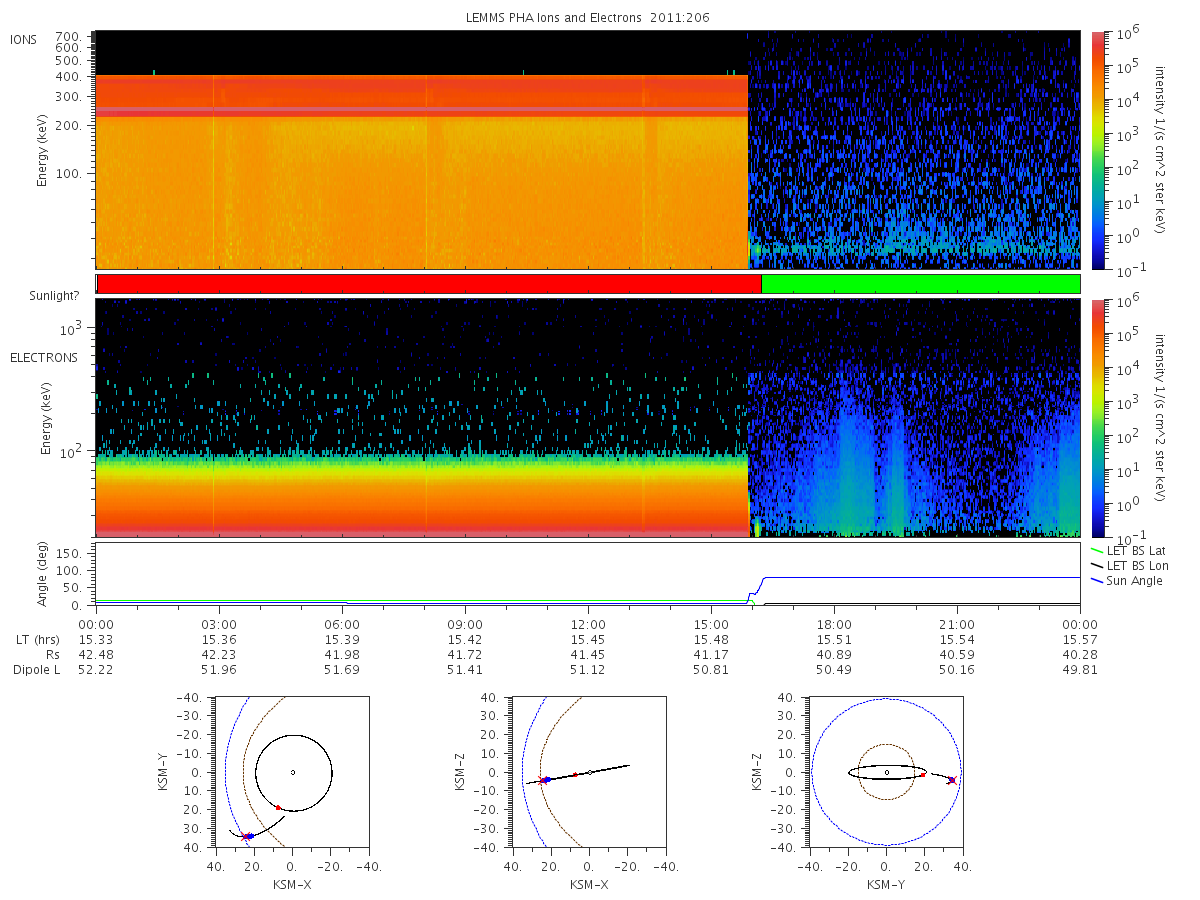Click the ELECTRONS panel label

(x=43, y=357)
